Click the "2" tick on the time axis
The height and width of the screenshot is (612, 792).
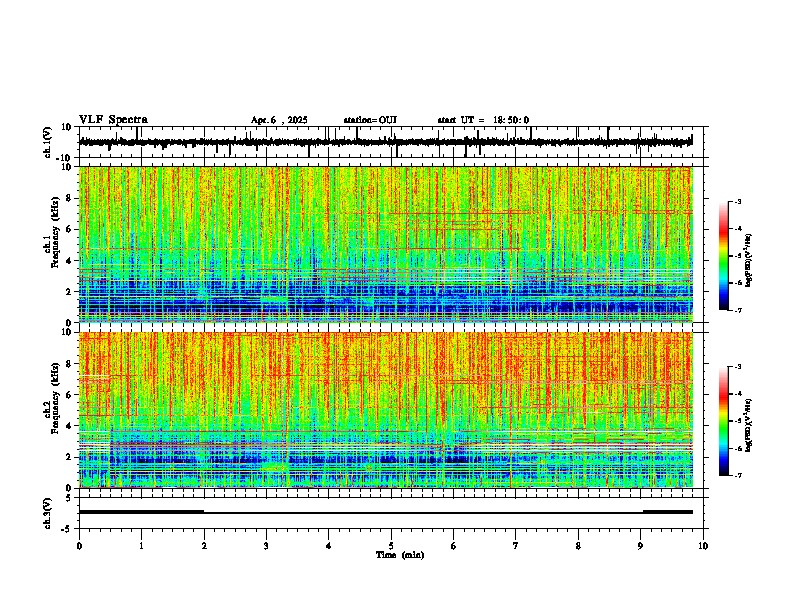click(x=204, y=546)
